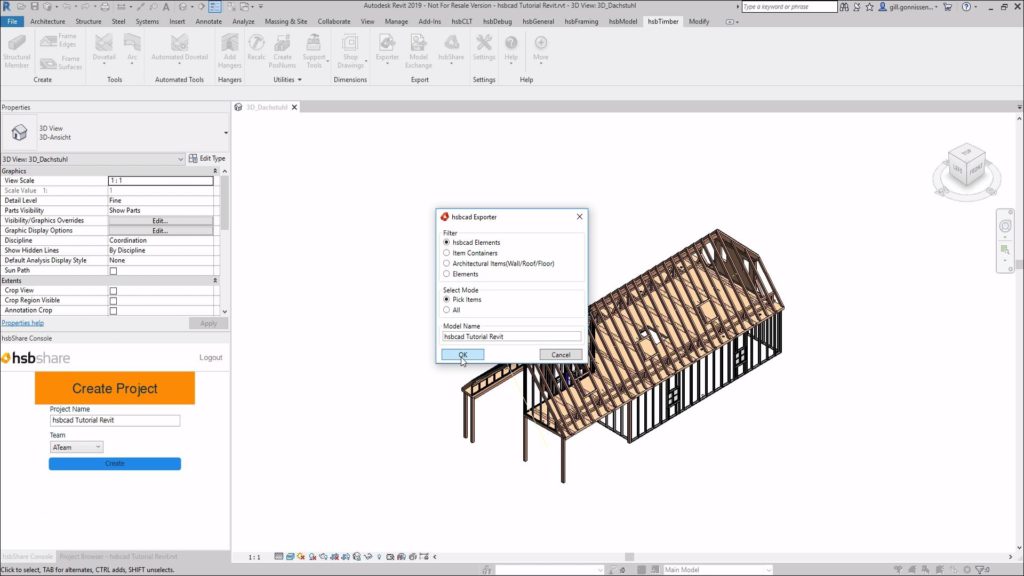
Task: Open the Arc tool
Action: (132, 49)
